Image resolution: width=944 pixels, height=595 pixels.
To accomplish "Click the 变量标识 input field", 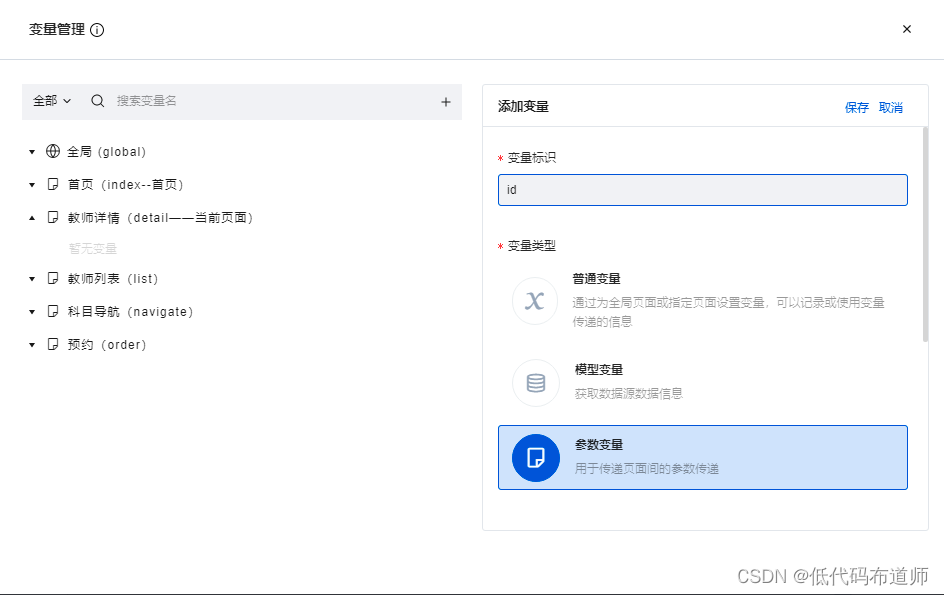I will (702, 190).
